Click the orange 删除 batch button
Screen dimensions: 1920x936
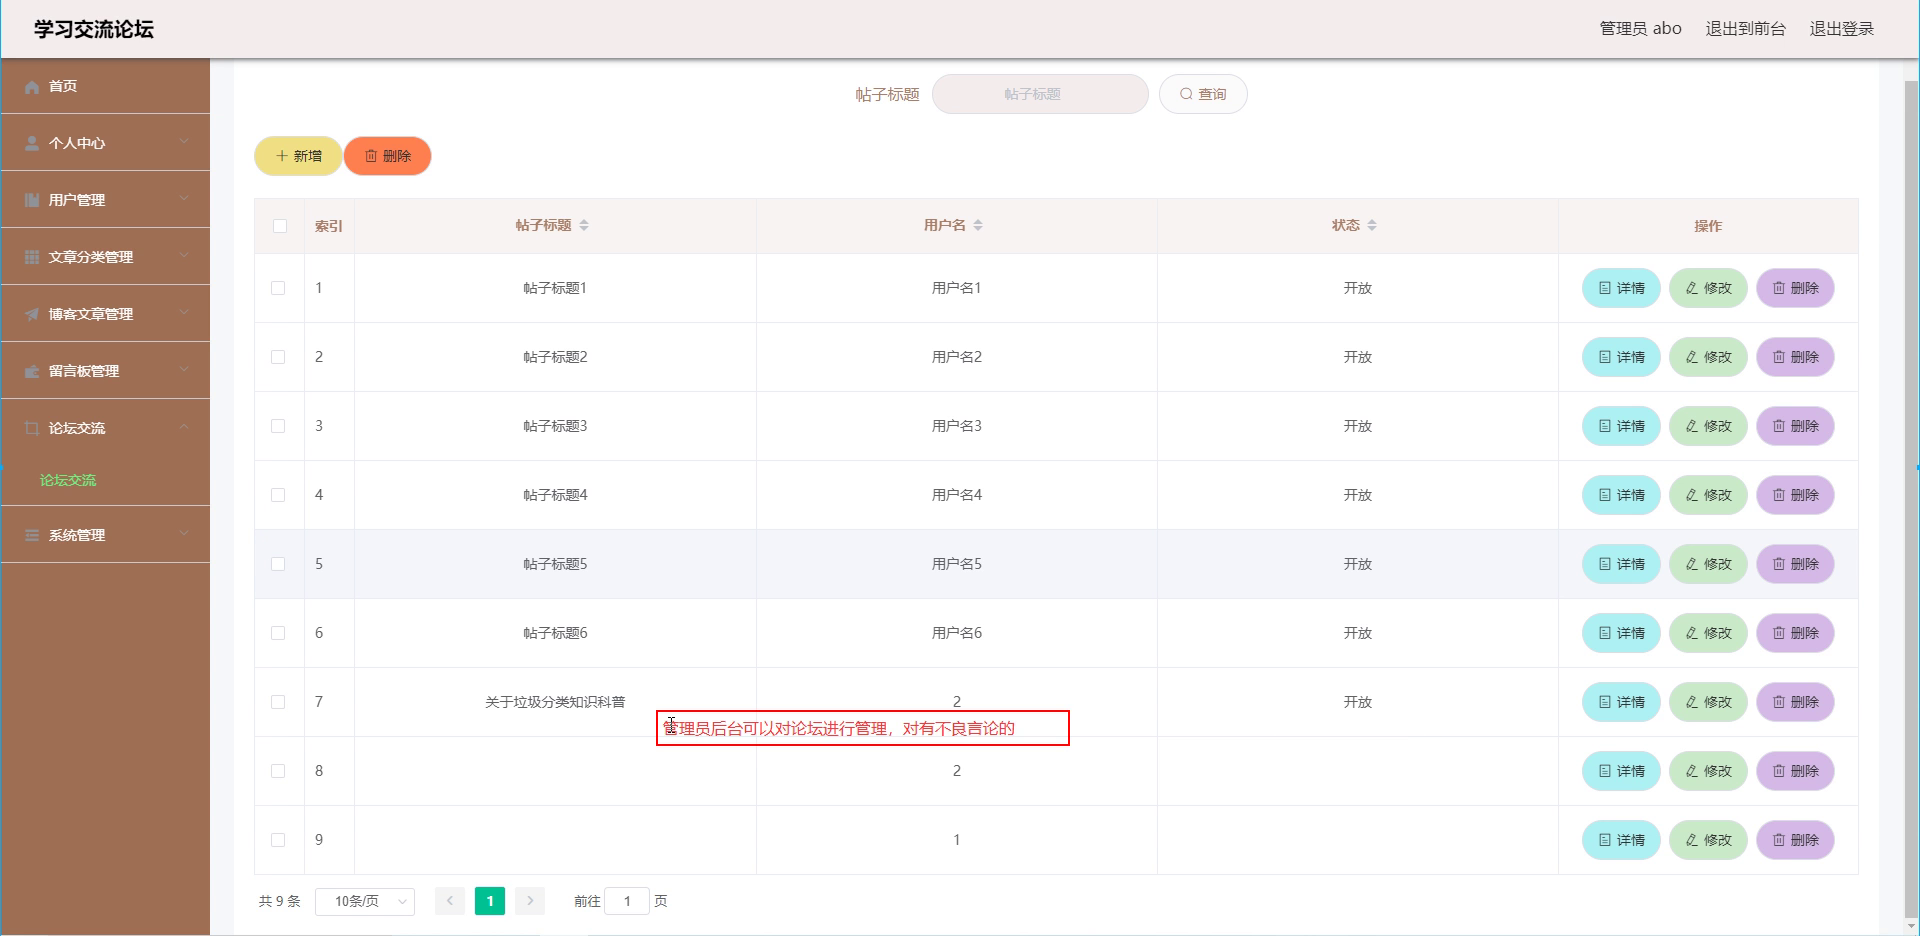pos(387,156)
